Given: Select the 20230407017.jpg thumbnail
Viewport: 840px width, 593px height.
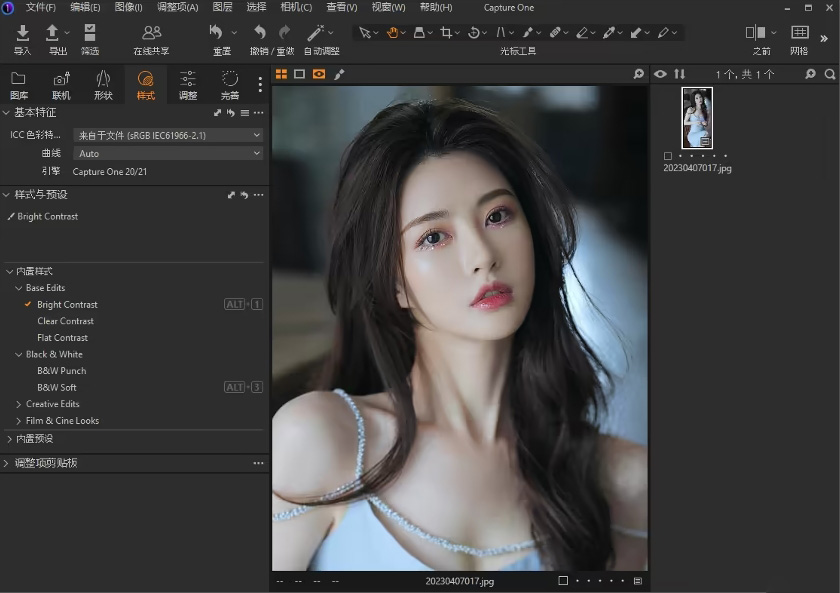Looking at the screenshot, I should 697,118.
